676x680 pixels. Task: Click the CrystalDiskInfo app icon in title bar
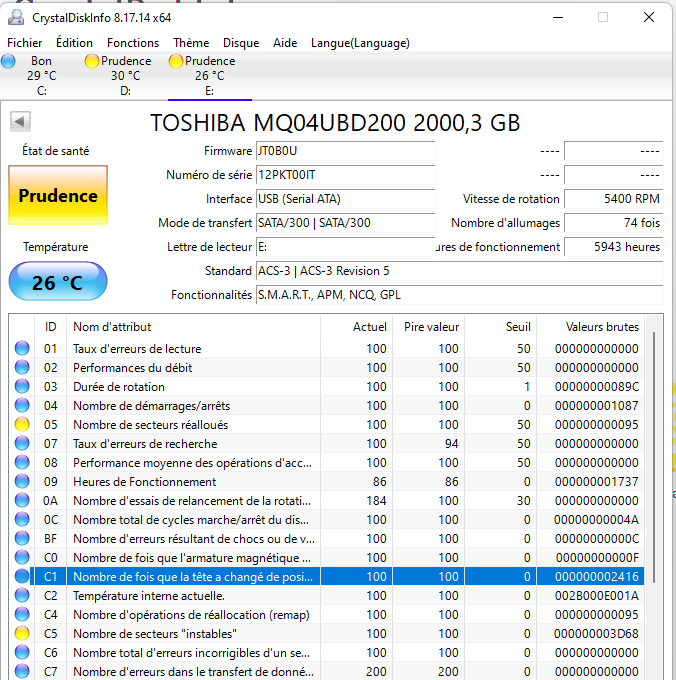click(x=16, y=17)
